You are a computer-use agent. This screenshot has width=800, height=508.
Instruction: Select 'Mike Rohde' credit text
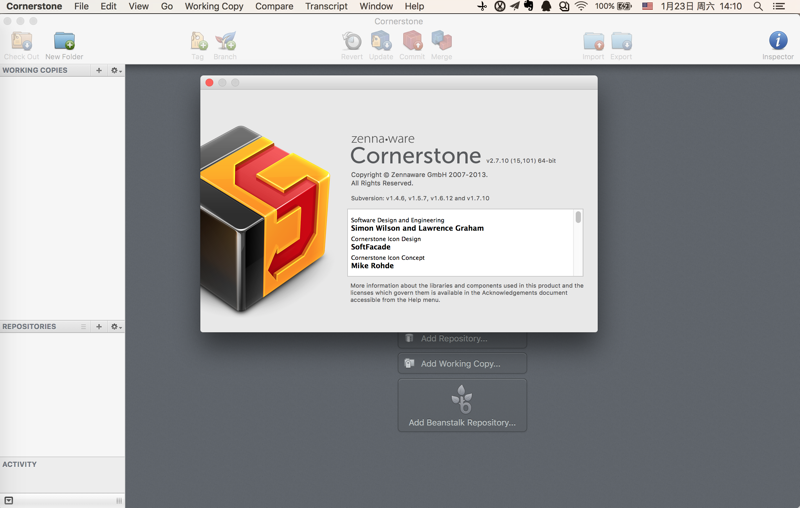[372, 266]
